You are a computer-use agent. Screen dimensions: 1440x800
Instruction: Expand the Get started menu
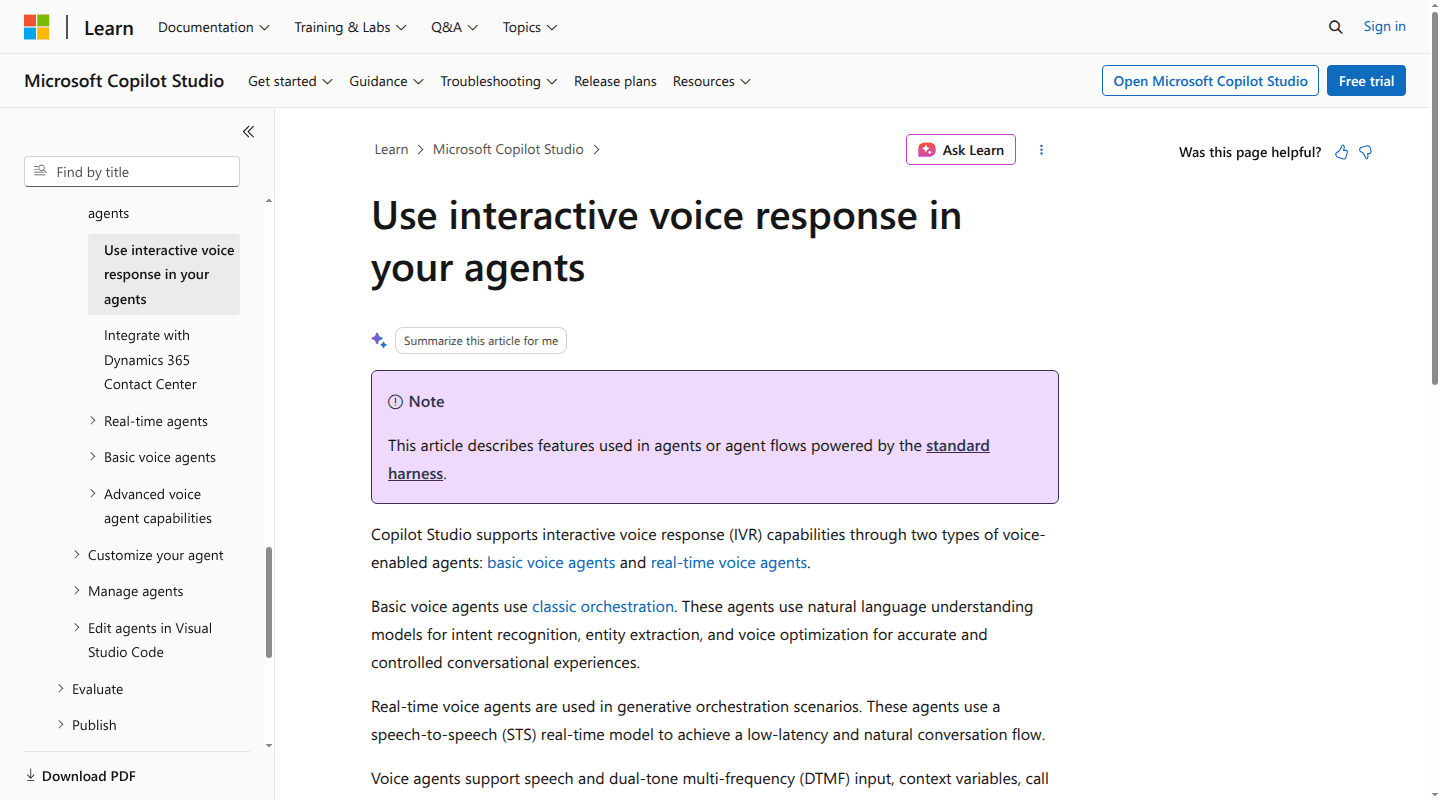point(290,81)
